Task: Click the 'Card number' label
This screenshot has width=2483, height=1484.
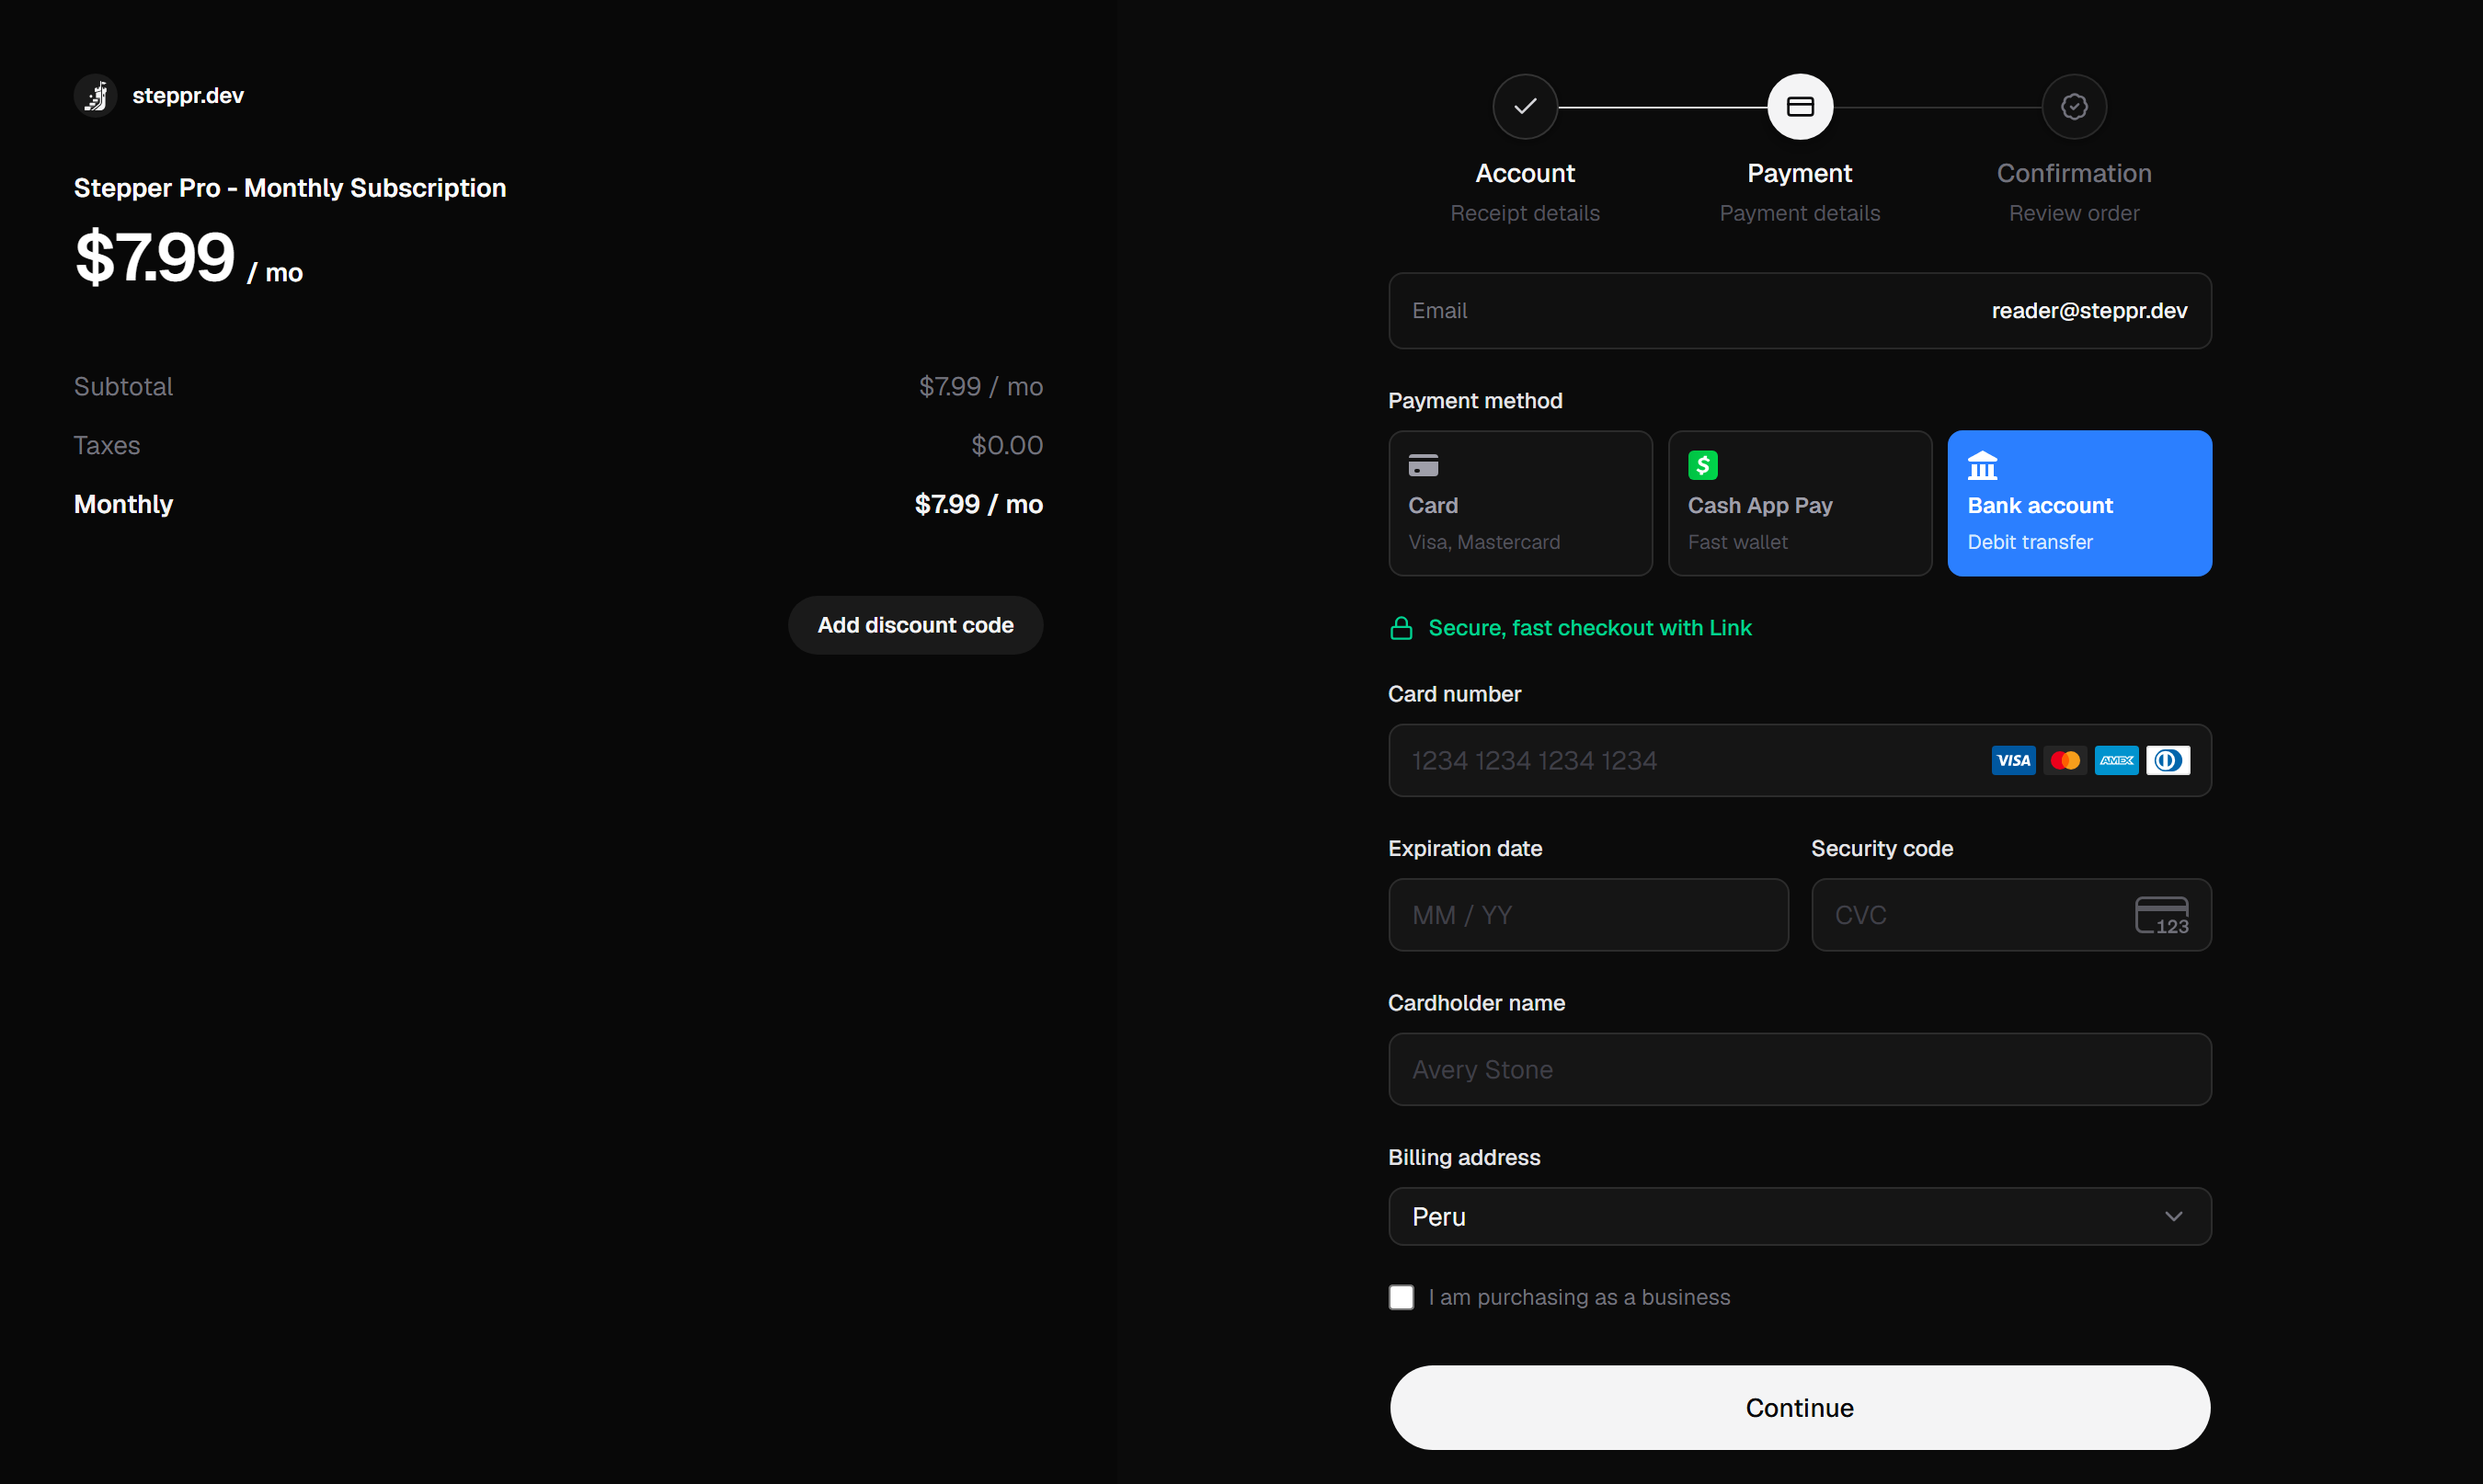Action: [1454, 694]
